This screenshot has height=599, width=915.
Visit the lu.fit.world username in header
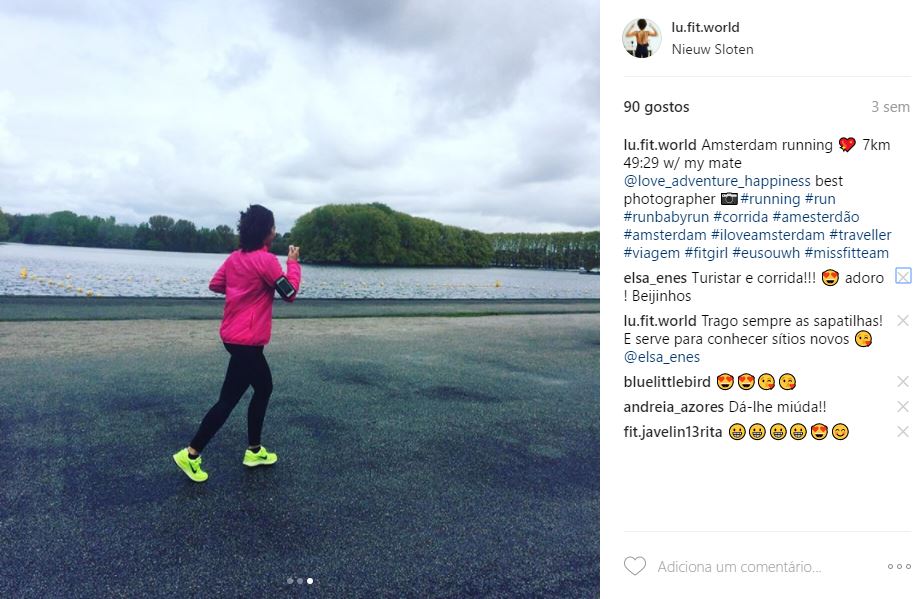coord(706,27)
